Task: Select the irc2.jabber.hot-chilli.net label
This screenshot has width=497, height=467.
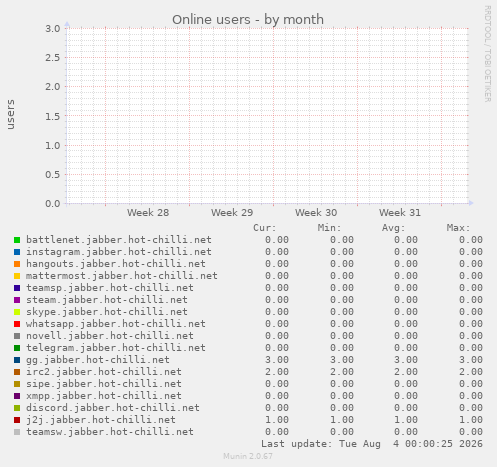Action: pyautogui.click(x=104, y=372)
